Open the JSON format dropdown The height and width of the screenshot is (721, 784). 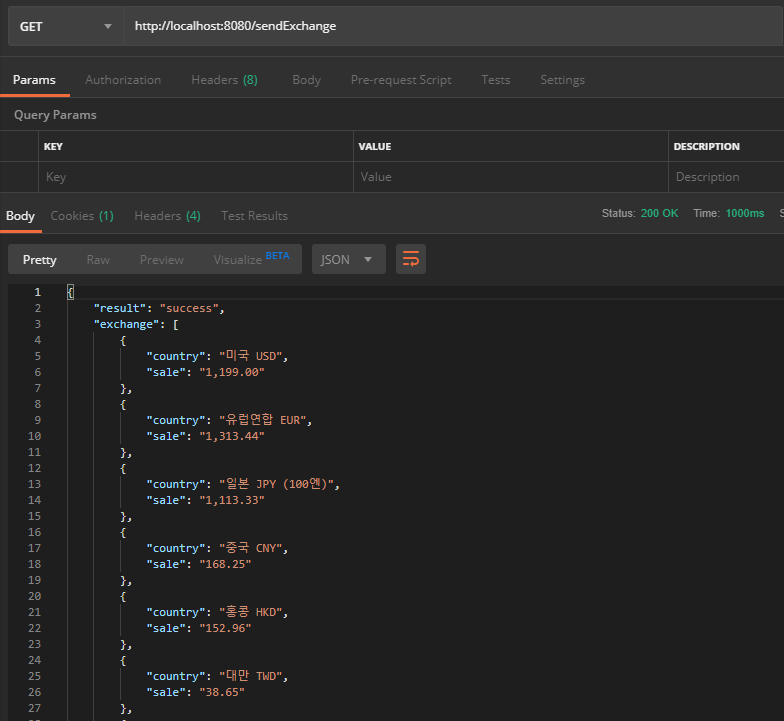pos(348,259)
